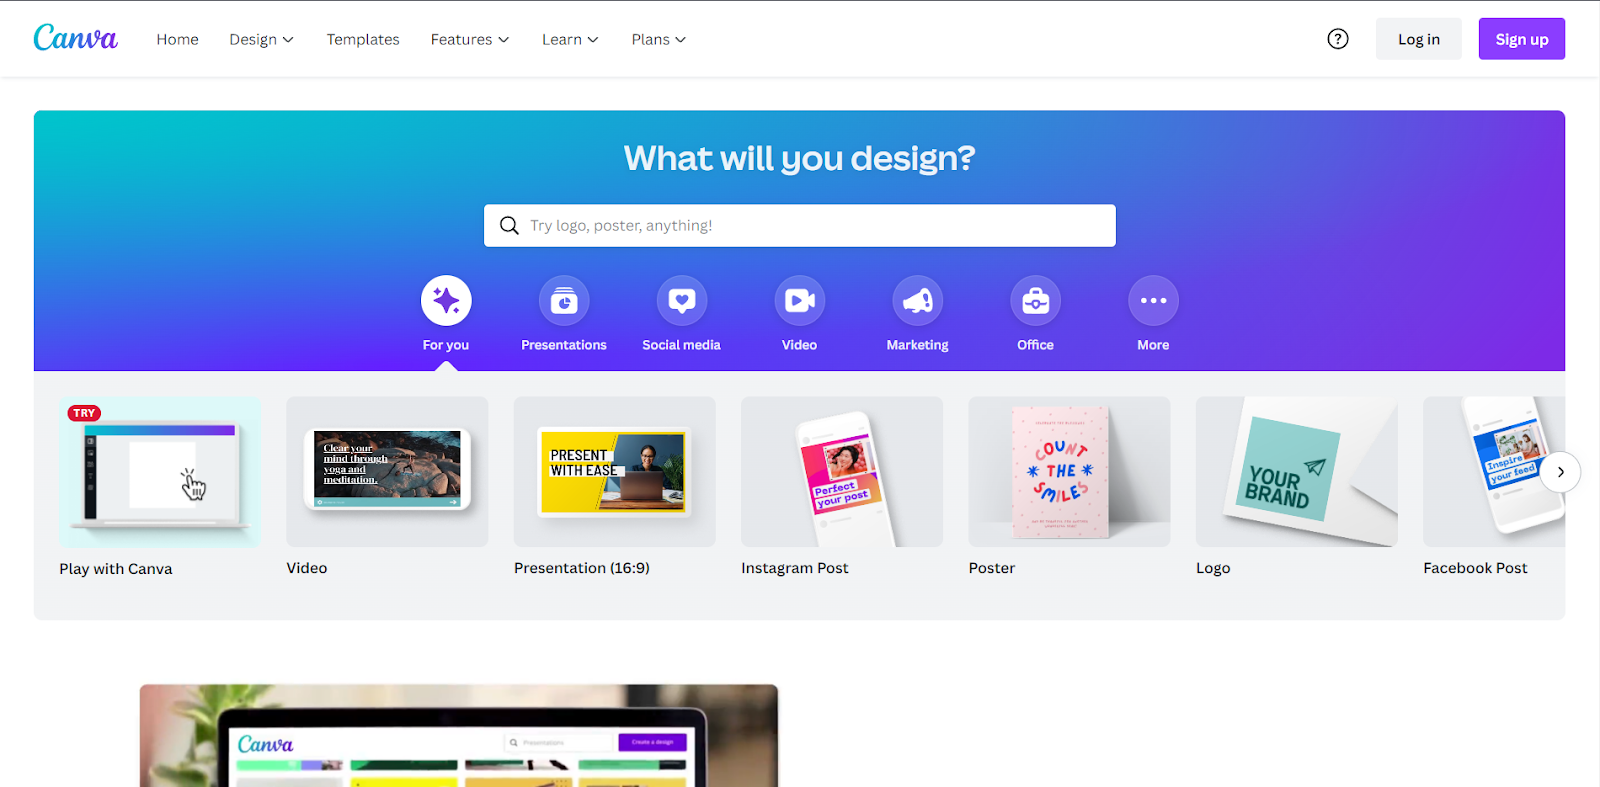Viewport: 1600px width, 787px height.
Task: Click the Instagram Post label
Action: 795,568
